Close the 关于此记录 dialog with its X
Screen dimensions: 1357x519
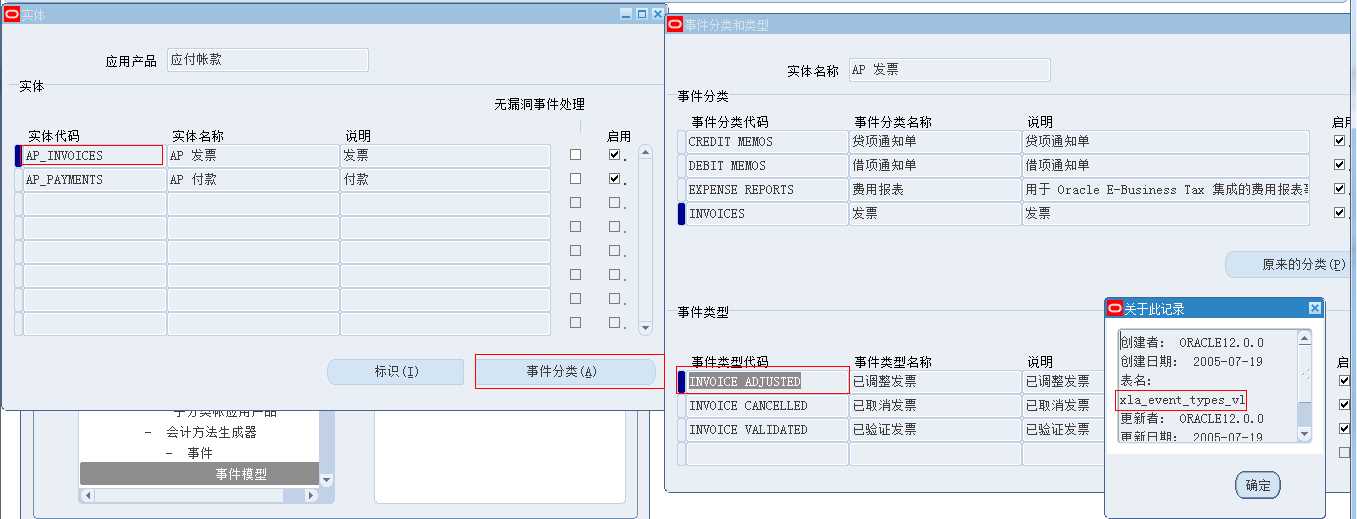click(x=1314, y=308)
